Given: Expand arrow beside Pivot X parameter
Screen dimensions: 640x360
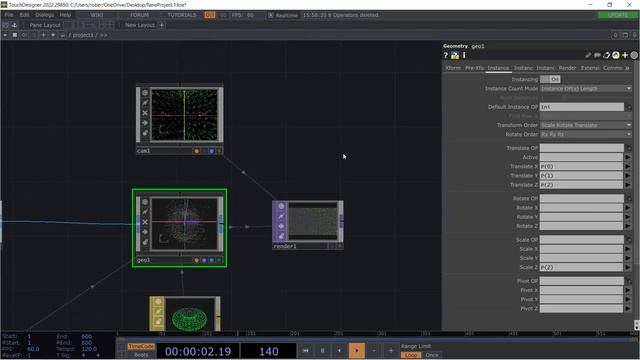Looking at the screenshot, I should (x=628, y=290).
